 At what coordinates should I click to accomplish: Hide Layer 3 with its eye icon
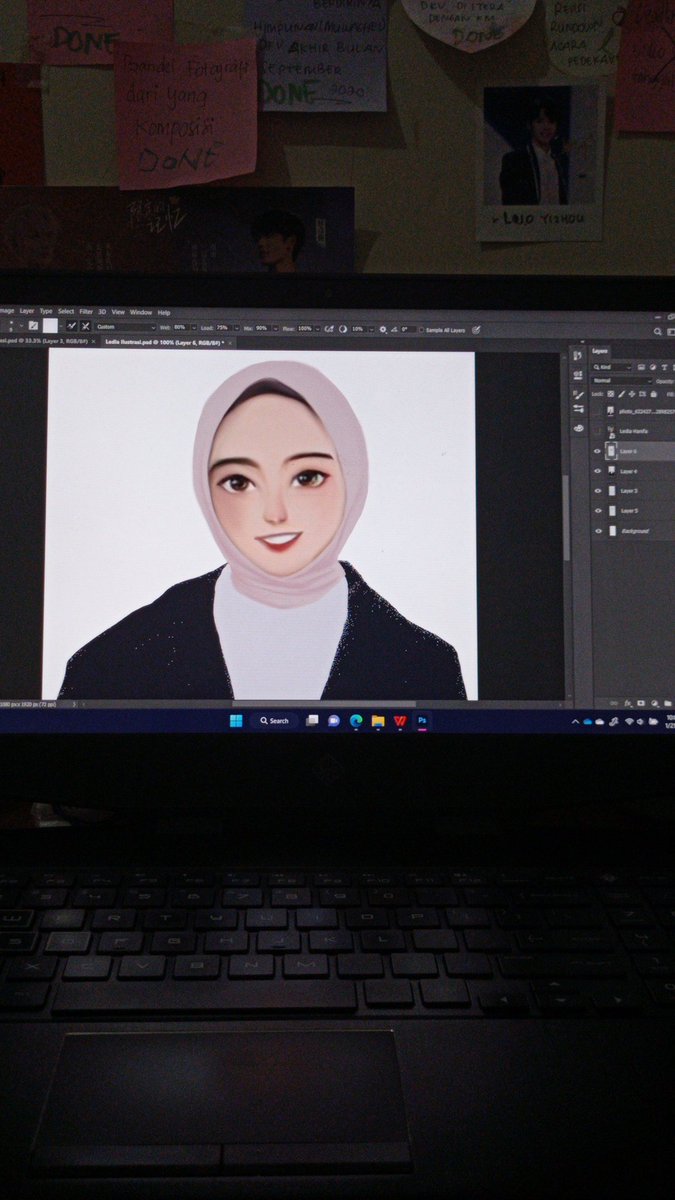click(x=597, y=491)
